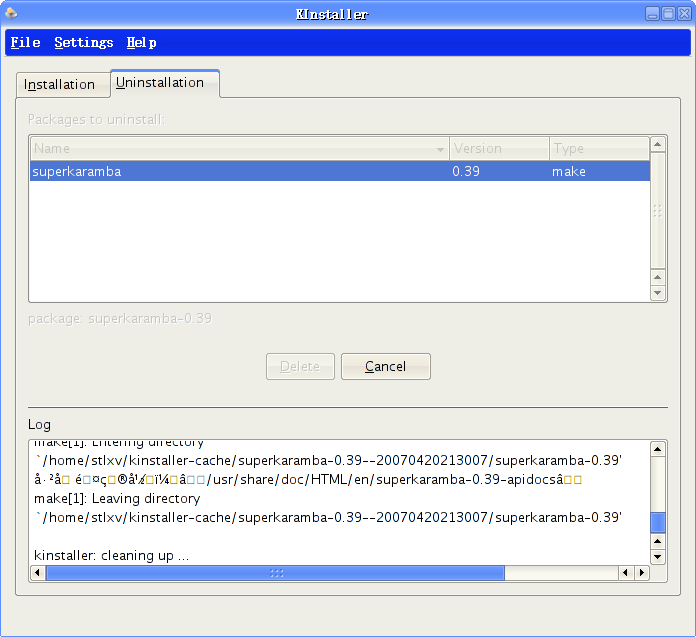Viewport: 696px width, 637px height.
Task: Click the Cancel button
Action: click(386, 367)
